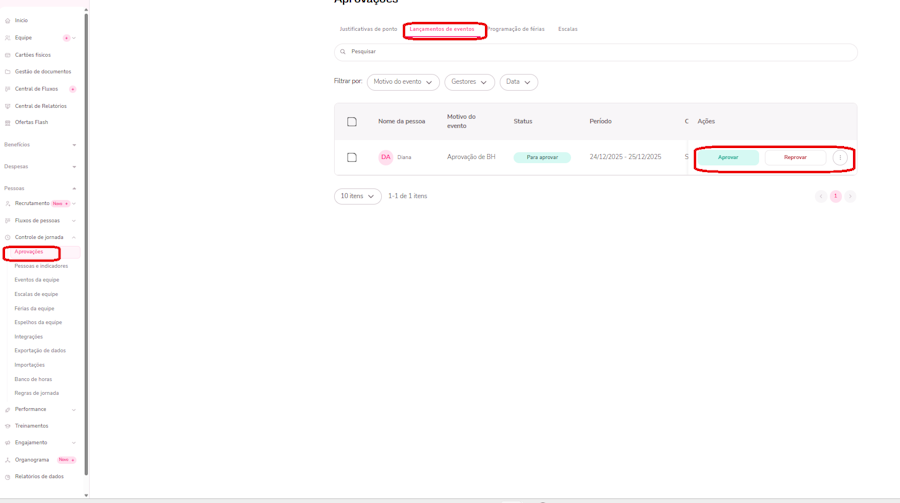
Task: Collapse the Pessoas section chevron
Action: point(74,188)
